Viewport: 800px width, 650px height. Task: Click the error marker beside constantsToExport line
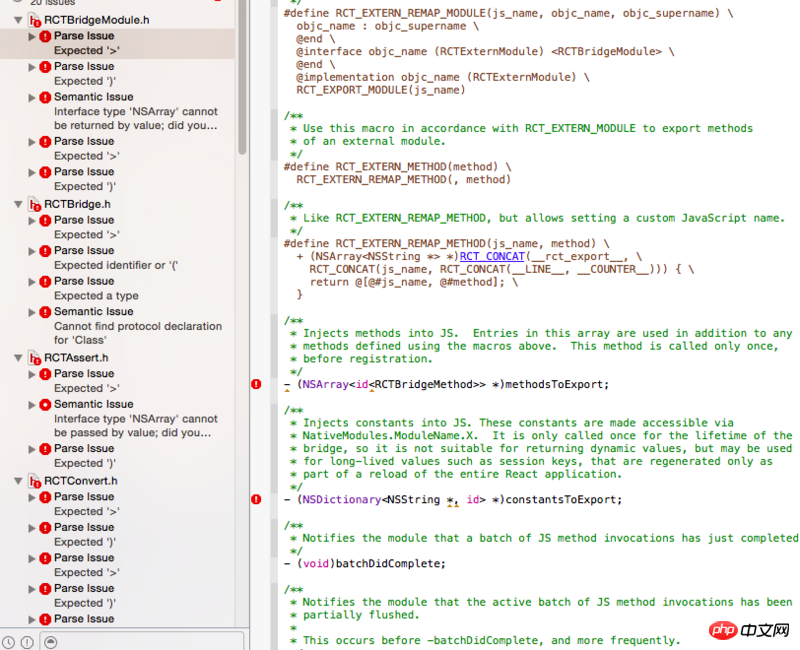pos(256,499)
